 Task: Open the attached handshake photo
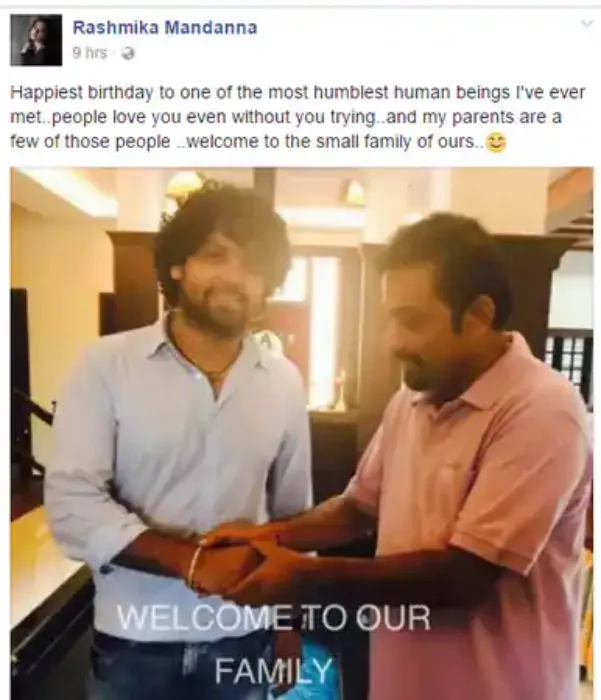tap(302, 433)
